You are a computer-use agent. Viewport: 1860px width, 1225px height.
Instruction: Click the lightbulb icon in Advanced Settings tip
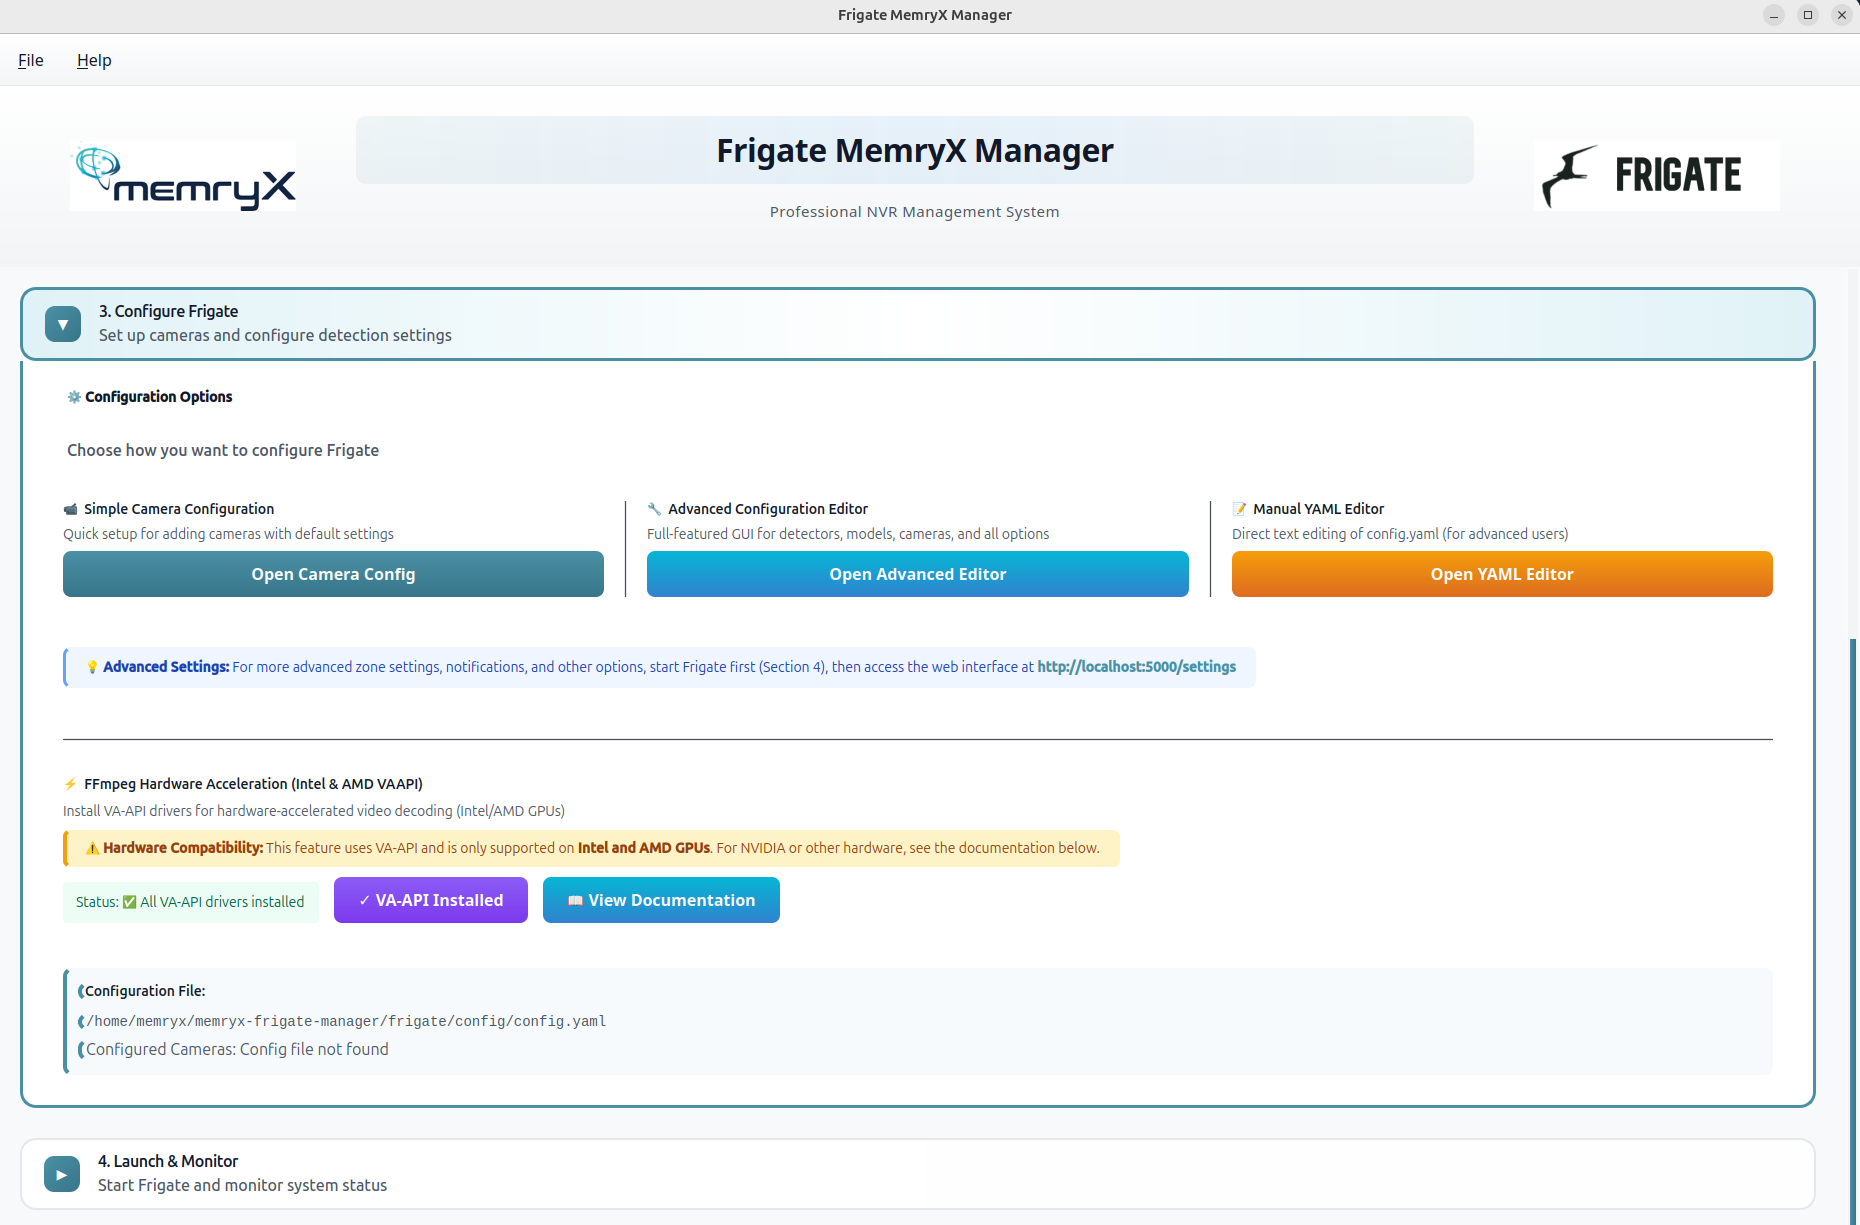click(x=92, y=667)
